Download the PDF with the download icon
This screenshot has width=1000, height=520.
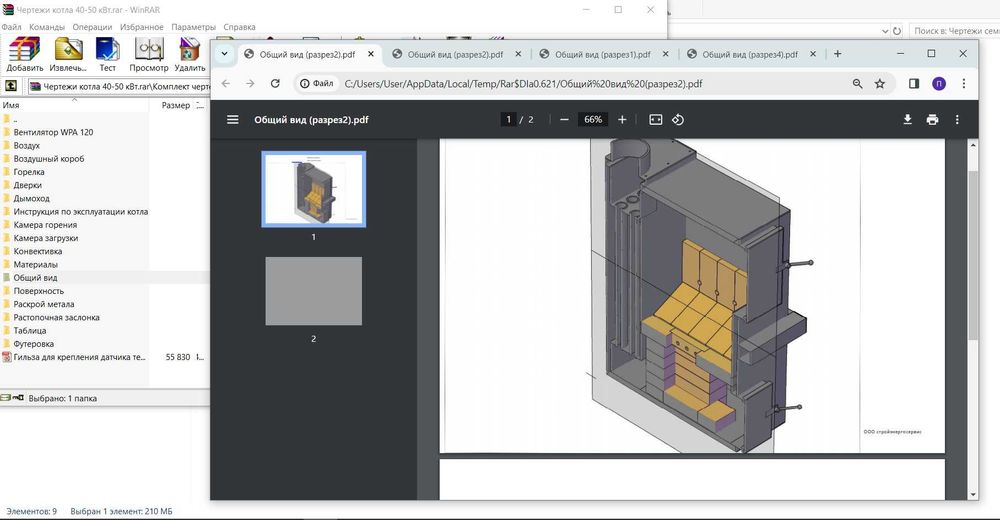(907, 119)
